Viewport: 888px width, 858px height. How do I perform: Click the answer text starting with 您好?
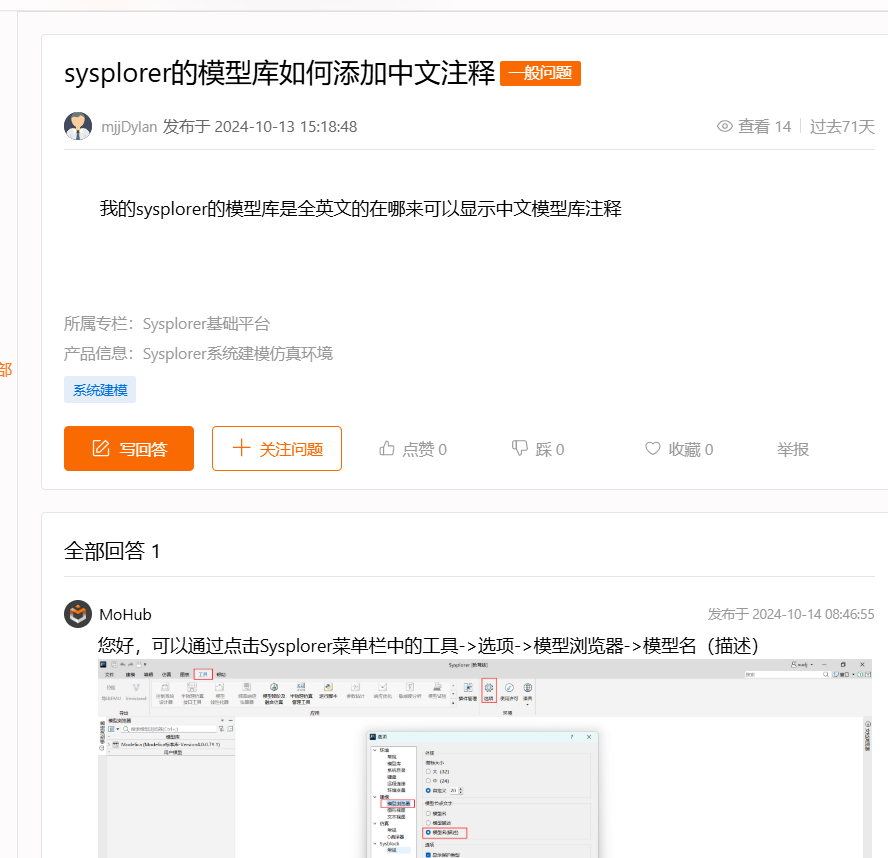[x=428, y=645]
